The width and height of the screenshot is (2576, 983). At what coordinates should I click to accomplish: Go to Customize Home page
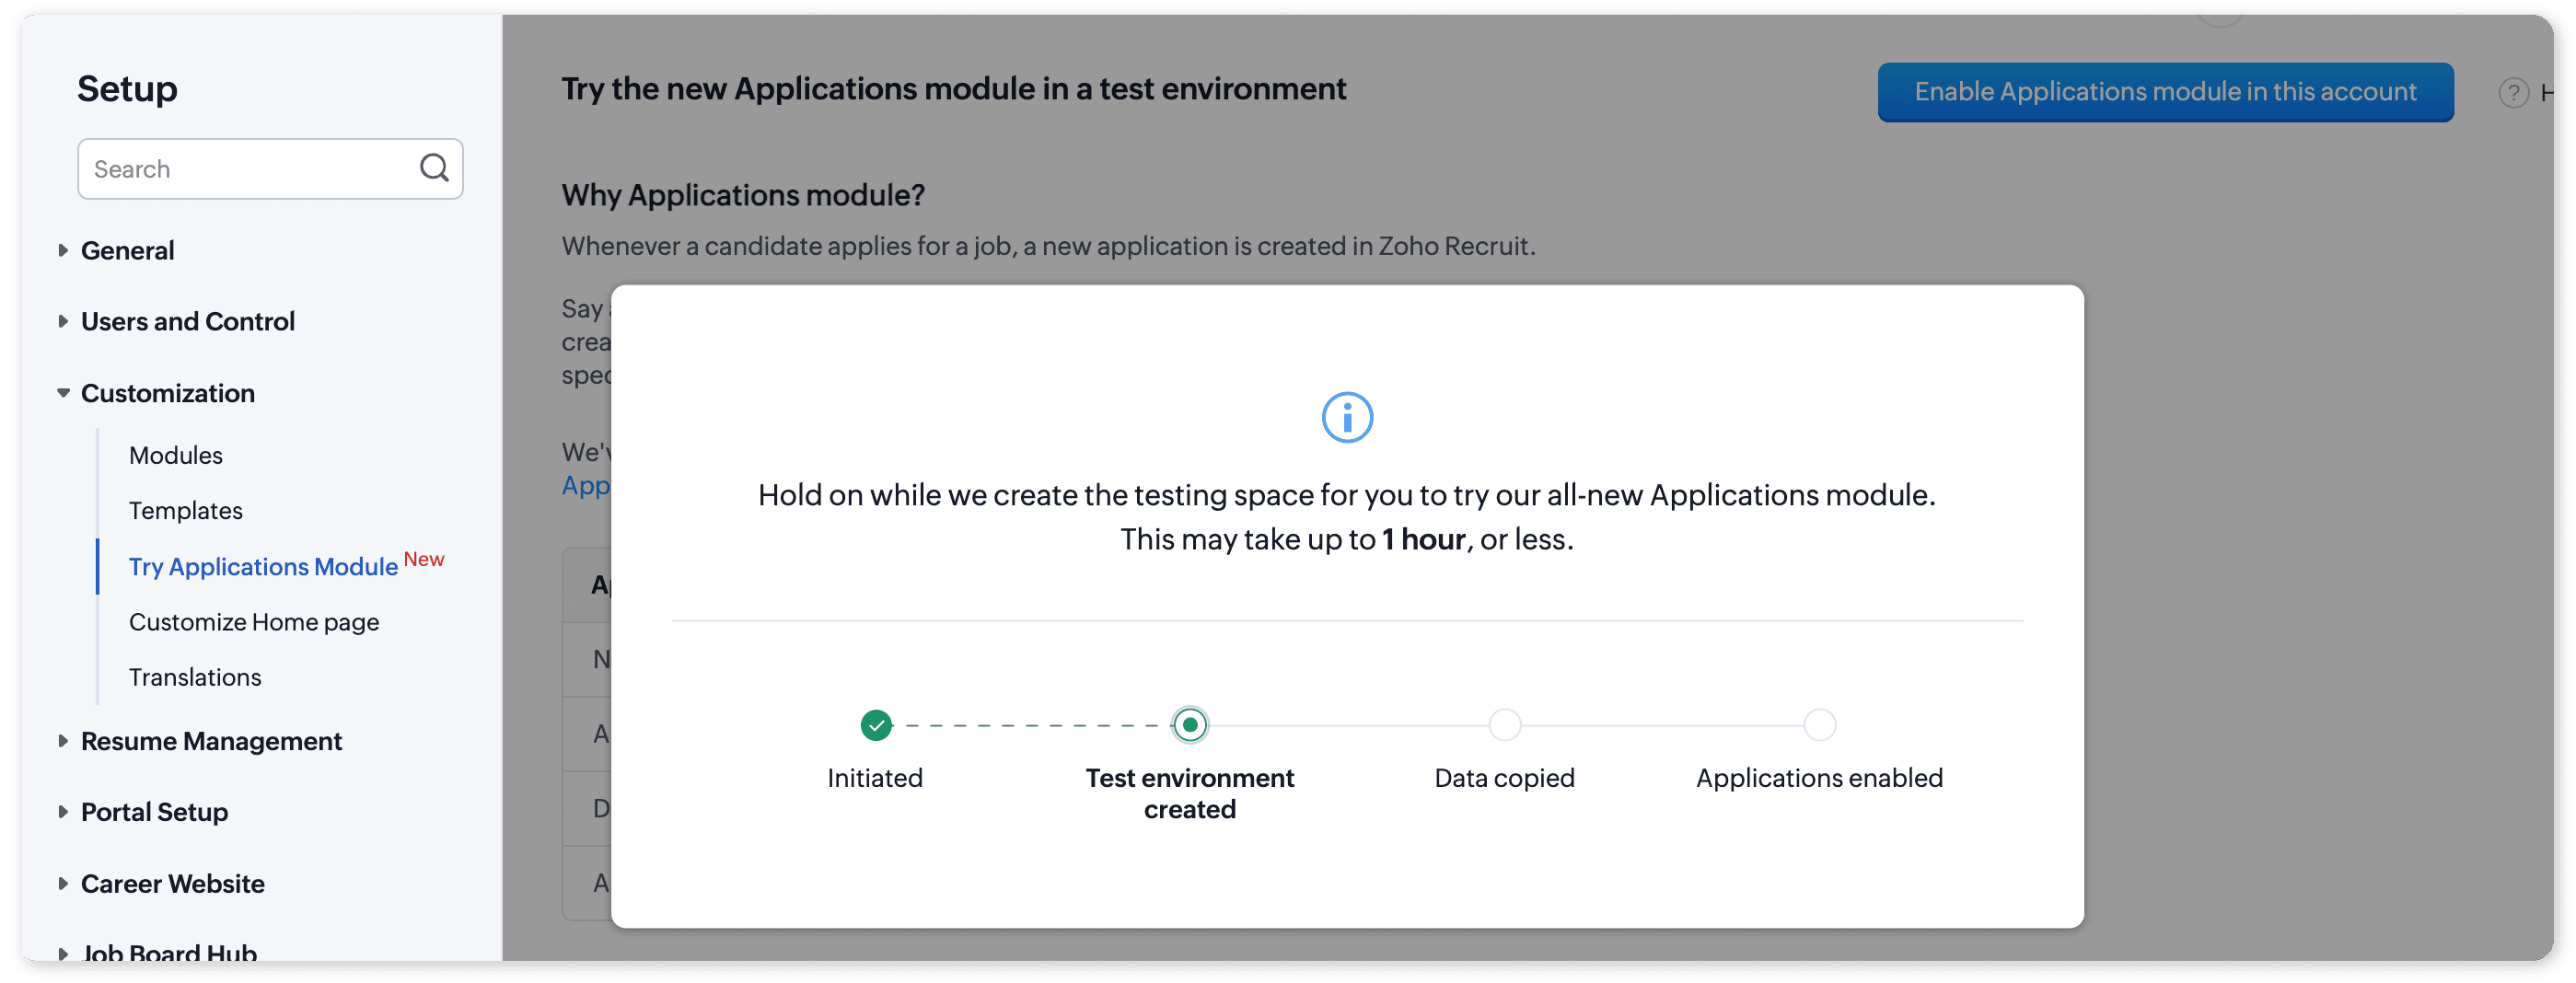pos(254,622)
